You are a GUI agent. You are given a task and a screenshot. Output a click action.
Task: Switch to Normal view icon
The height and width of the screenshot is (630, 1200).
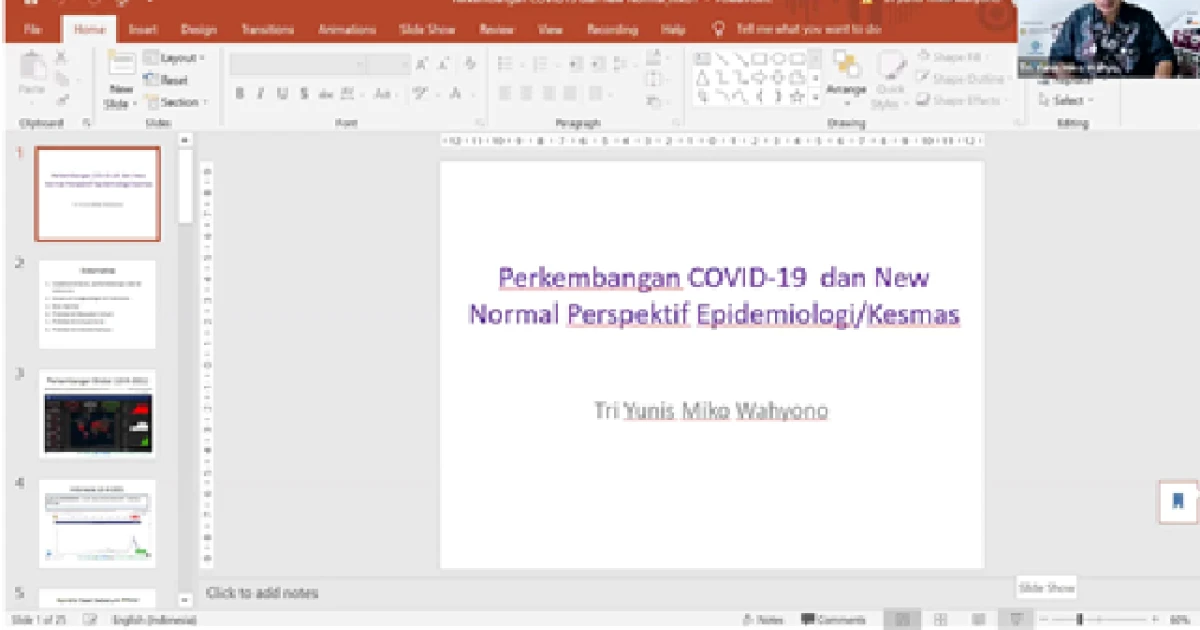(902, 620)
